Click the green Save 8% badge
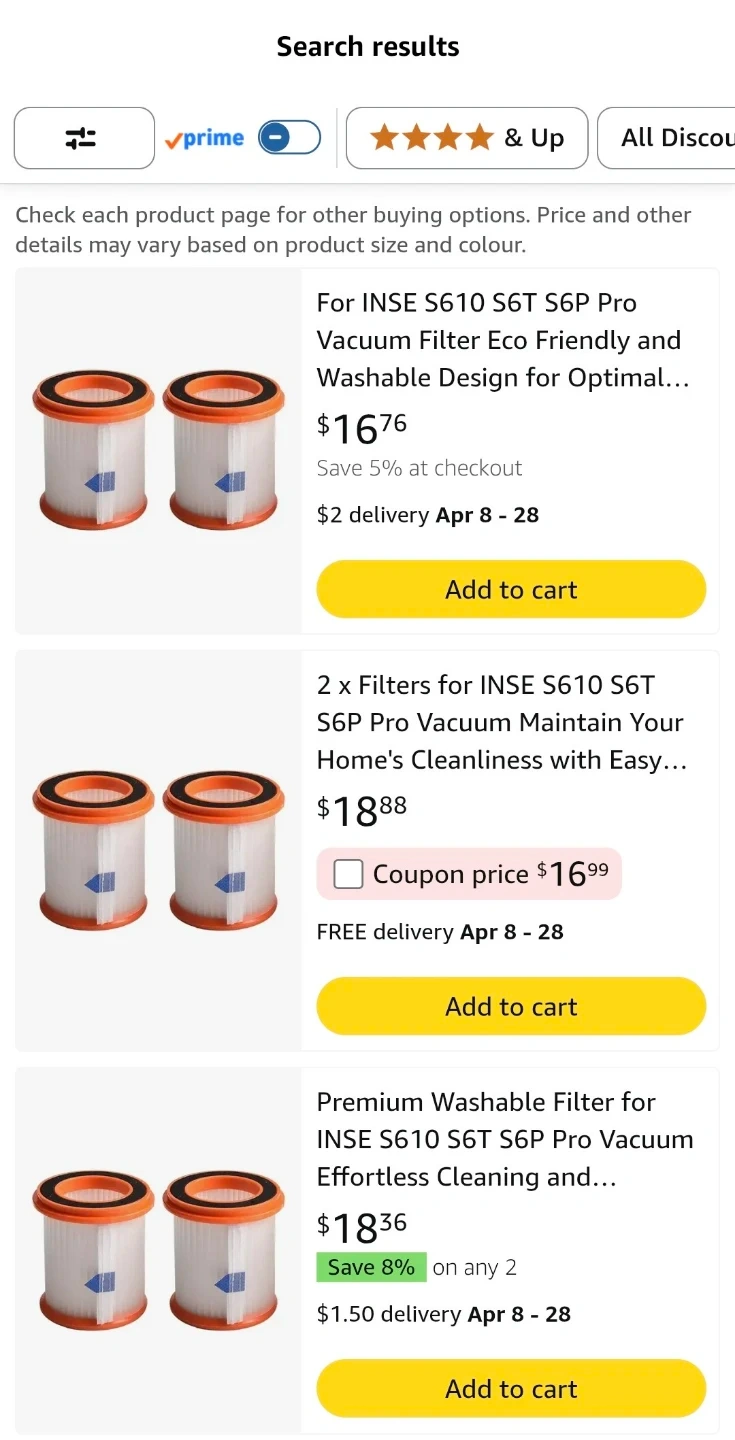This screenshot has height=1440, width=735. coord(371,1267)
